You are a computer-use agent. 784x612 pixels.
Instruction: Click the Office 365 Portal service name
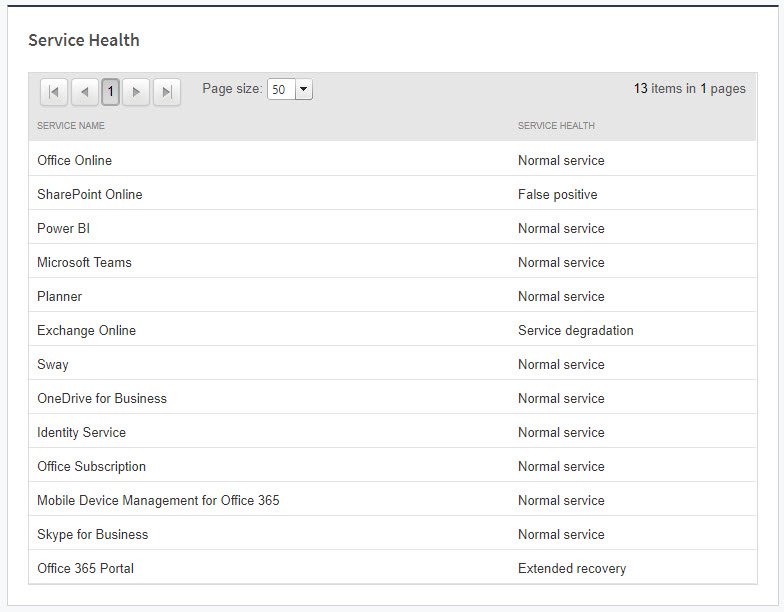[x=86, y=568]
